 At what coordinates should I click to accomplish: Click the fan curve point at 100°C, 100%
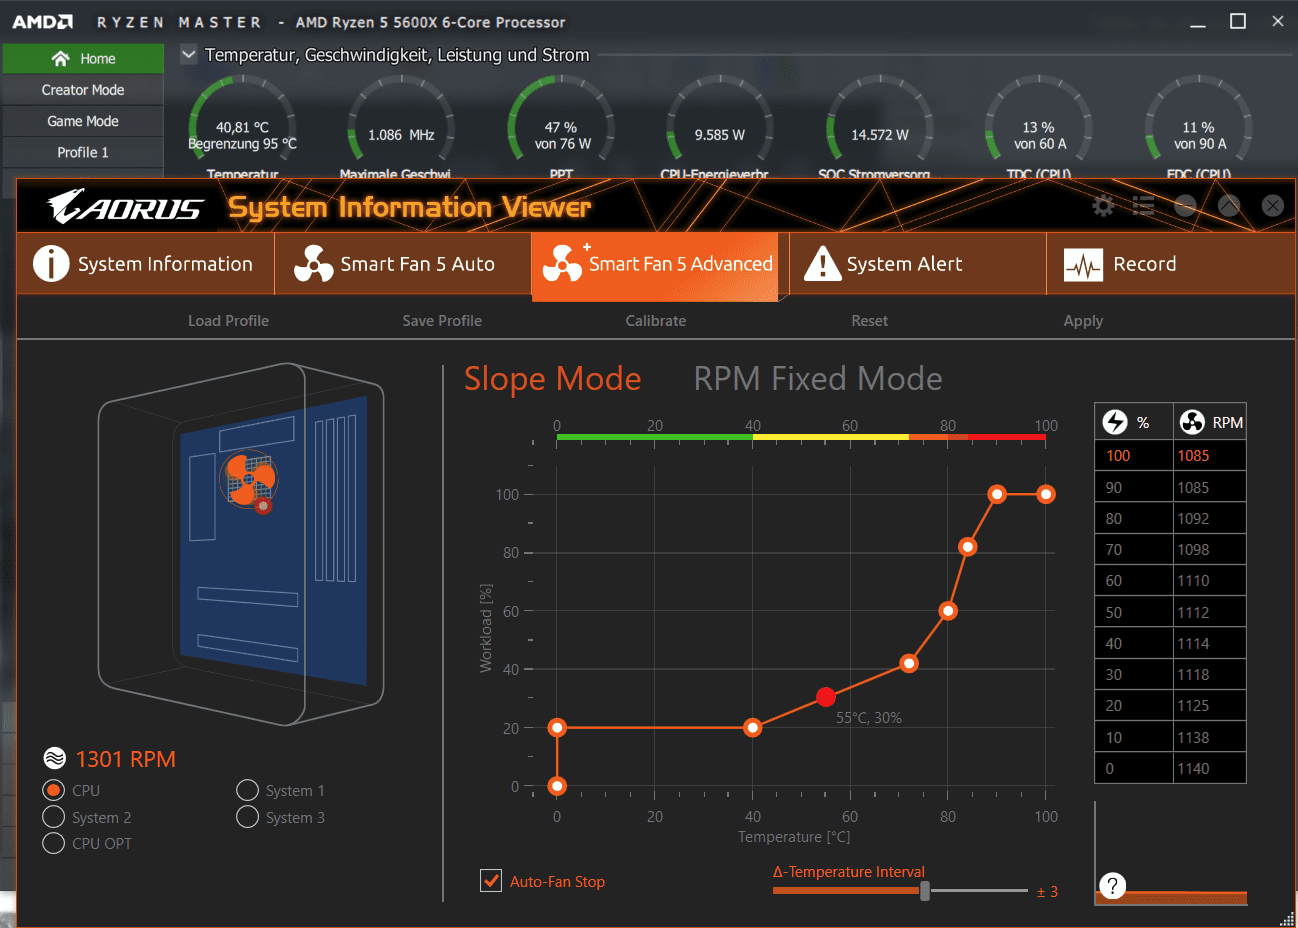tap(1046, 494)
